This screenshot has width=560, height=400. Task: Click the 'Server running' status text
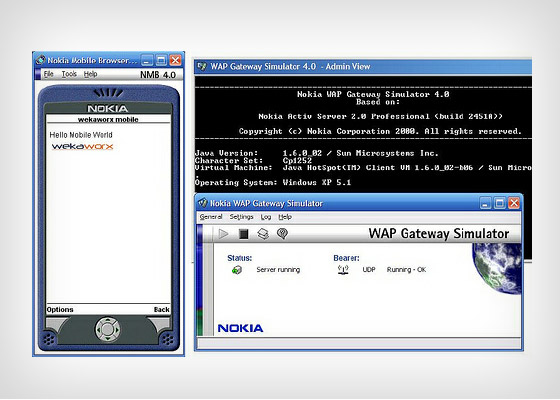click(278, 270)
